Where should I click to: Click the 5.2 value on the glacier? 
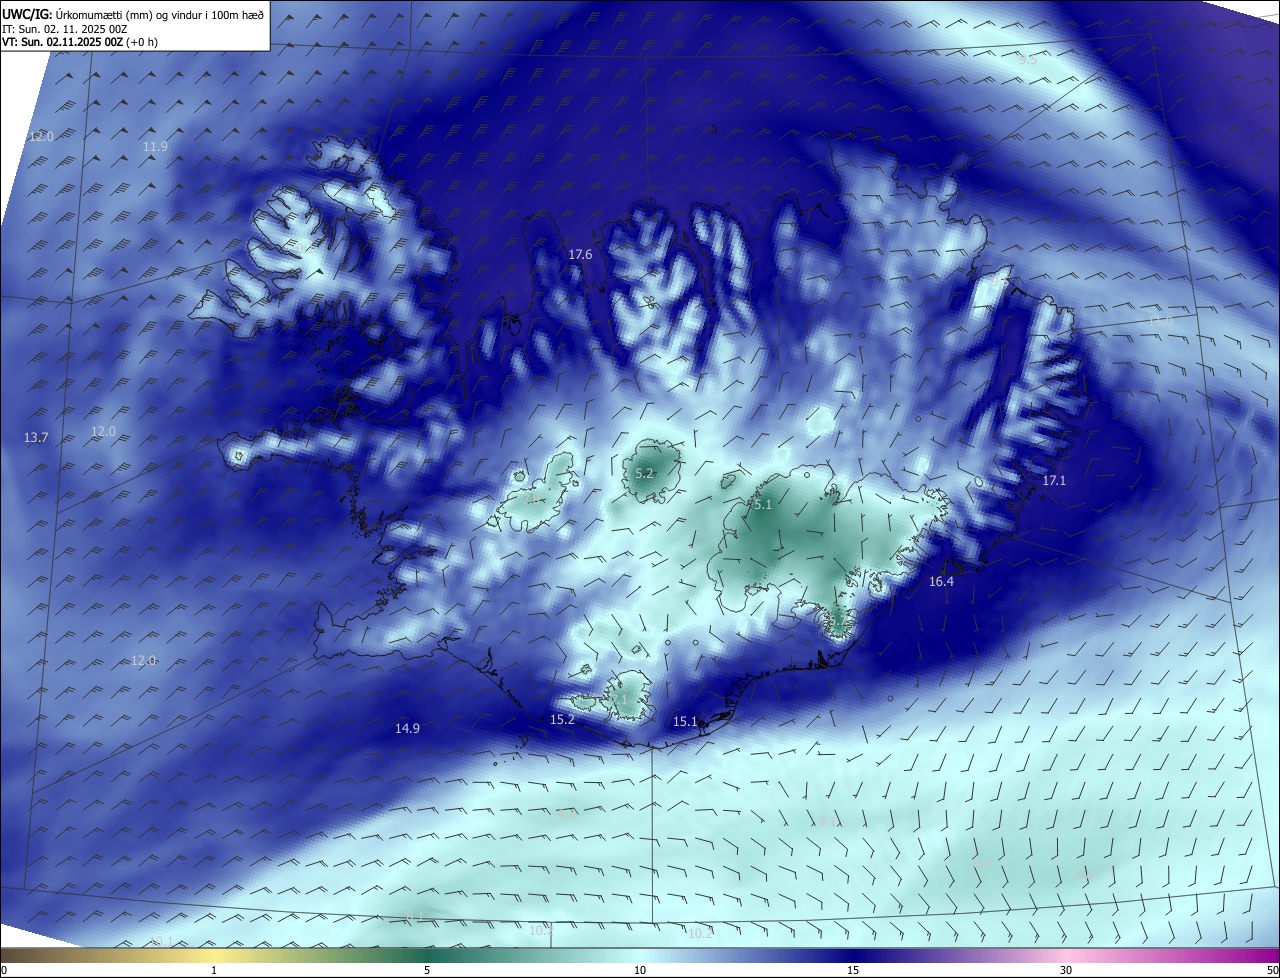[644, 473]
